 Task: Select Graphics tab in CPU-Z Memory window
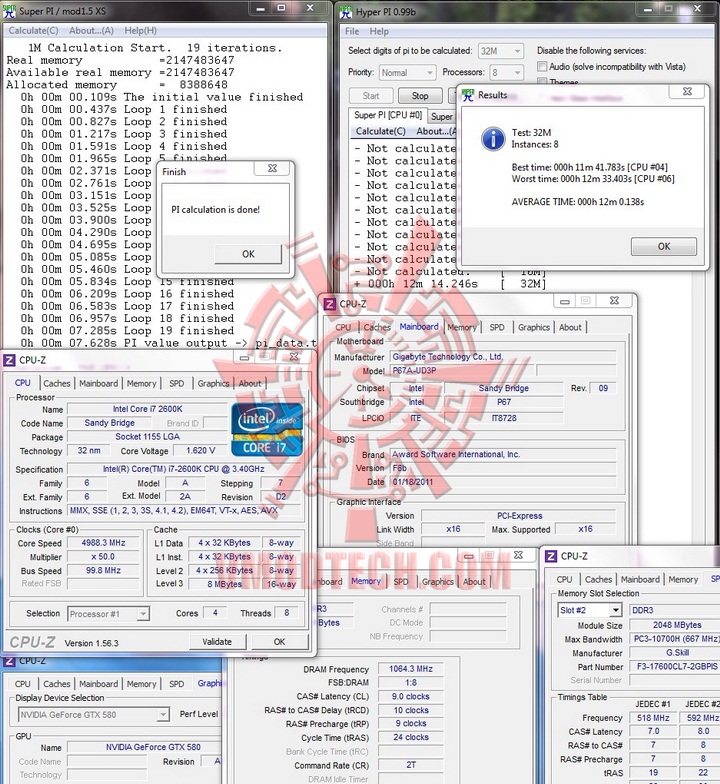pyautogui.click(x=438, y=582)
